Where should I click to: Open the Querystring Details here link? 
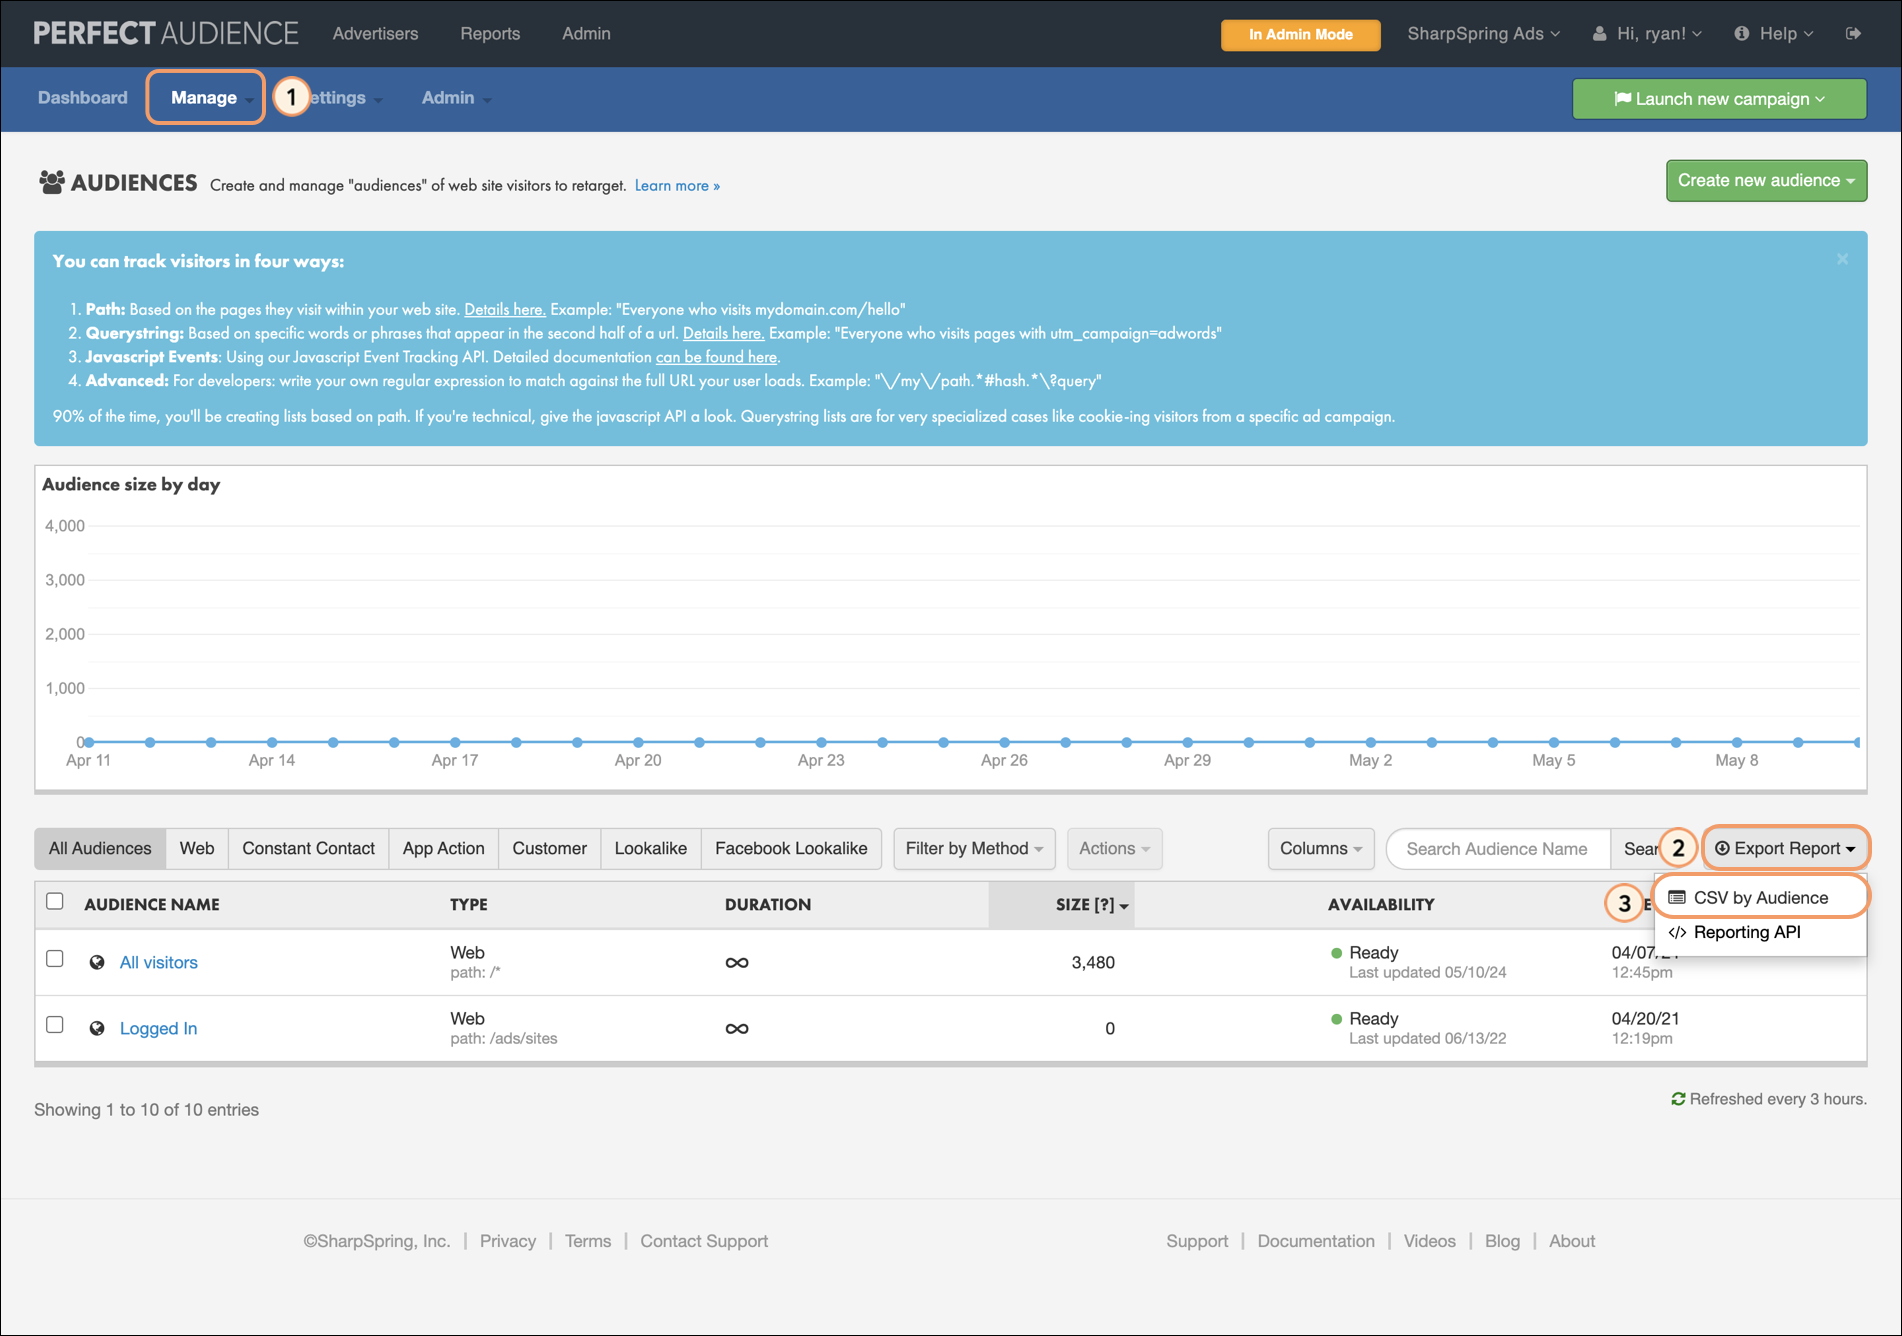[723, 333]
